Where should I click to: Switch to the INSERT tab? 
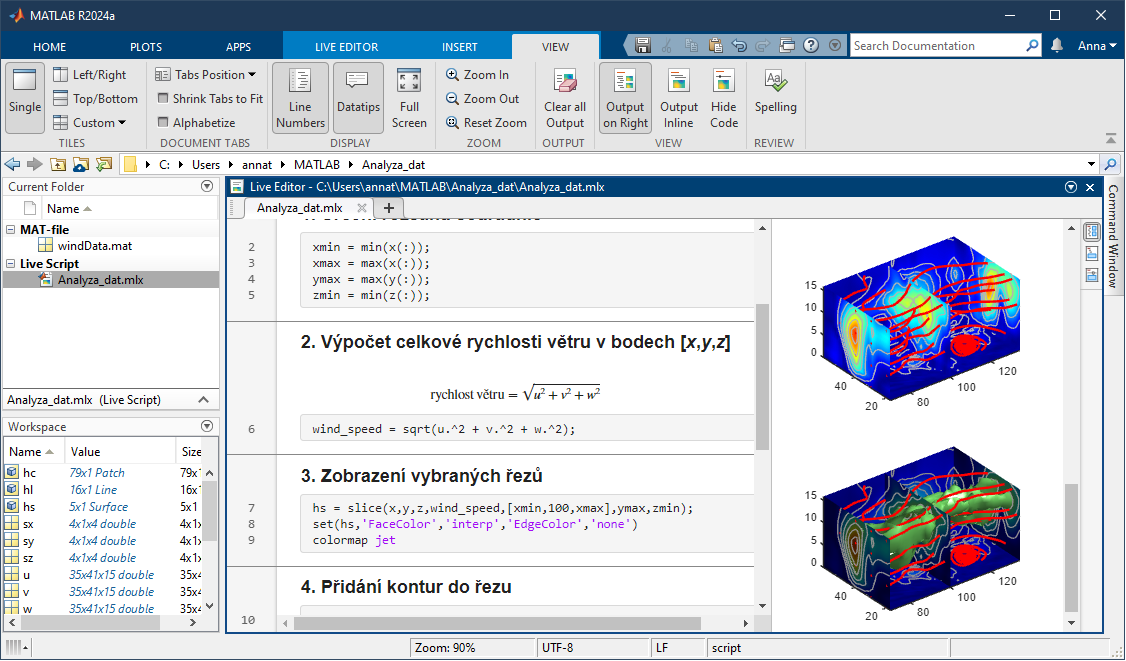point(460,47)
